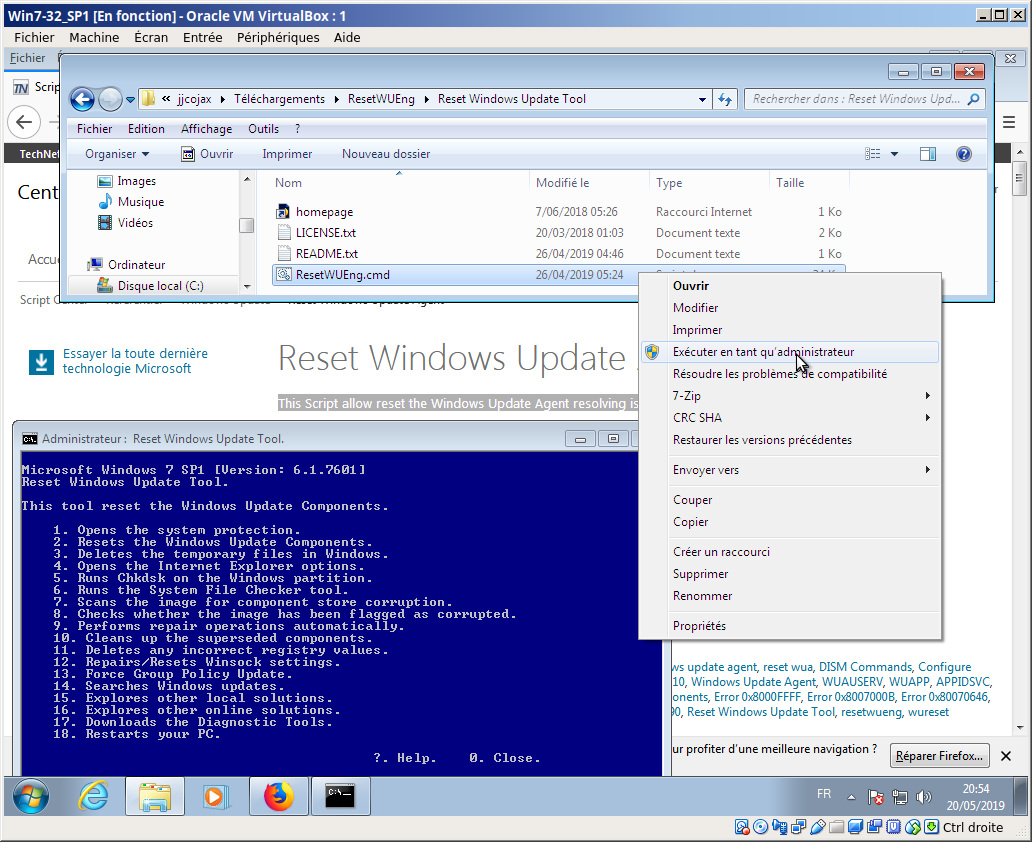Select Disque local (C:) in navigation pane
Viewport: 1032px width, 842px height.
coord(159,286)
